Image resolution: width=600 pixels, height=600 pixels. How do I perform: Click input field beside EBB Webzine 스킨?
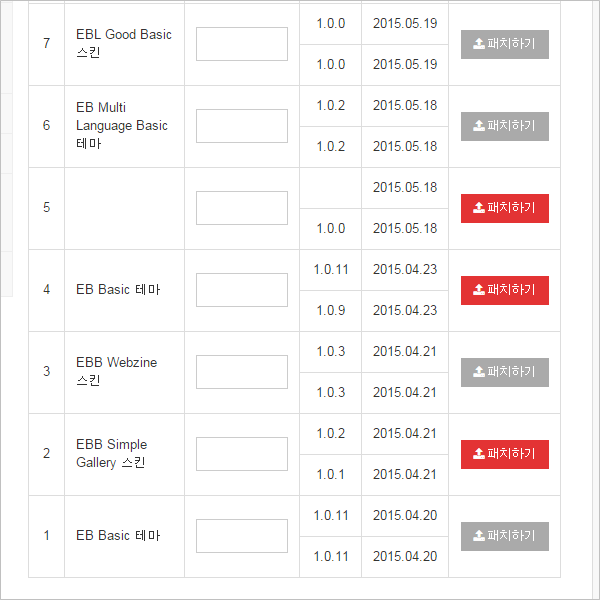pyautogui.click(x=242, y=372)
